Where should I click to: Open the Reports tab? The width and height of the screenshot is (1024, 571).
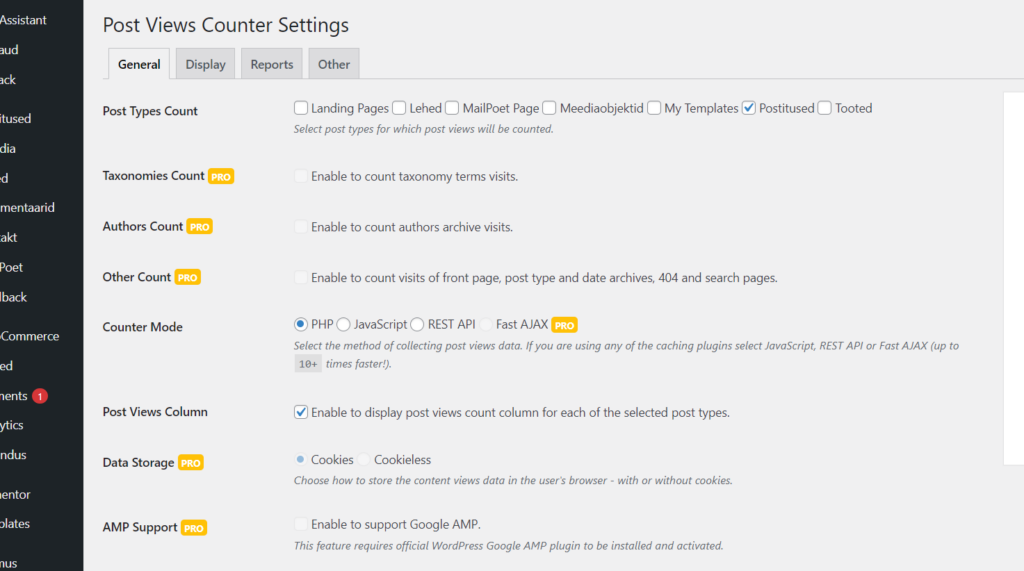pyautogui.click(x=272, y=64)
